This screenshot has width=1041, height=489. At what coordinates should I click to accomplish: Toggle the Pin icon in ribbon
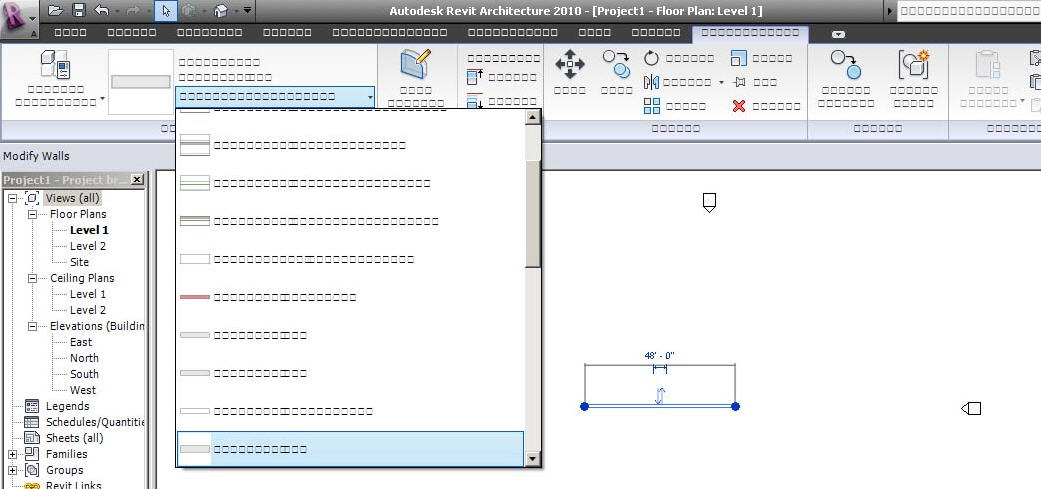click(740, 82)
